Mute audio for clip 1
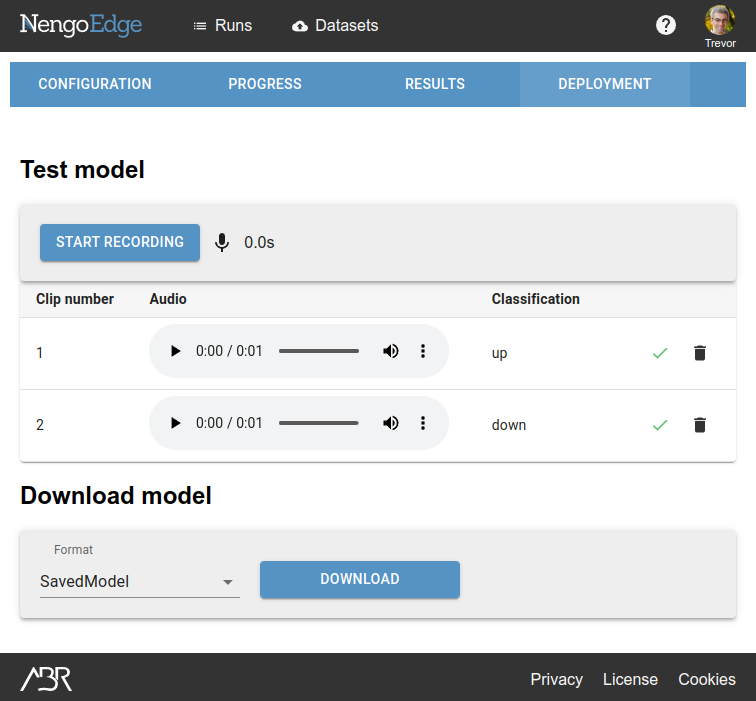Screen dimensions: 756x701 click(x=391, y=351)
